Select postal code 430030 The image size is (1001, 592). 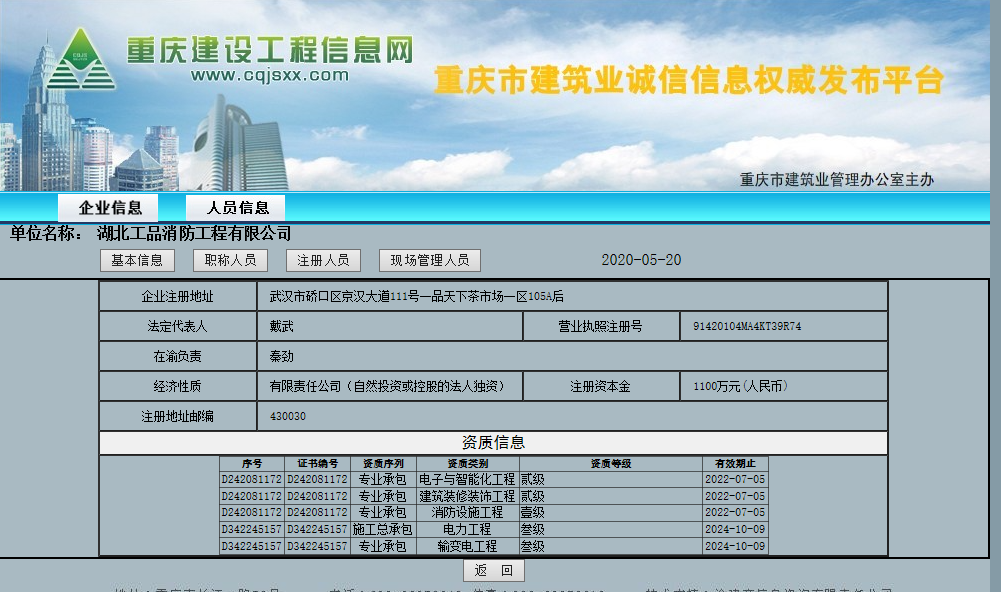[288, 416]
